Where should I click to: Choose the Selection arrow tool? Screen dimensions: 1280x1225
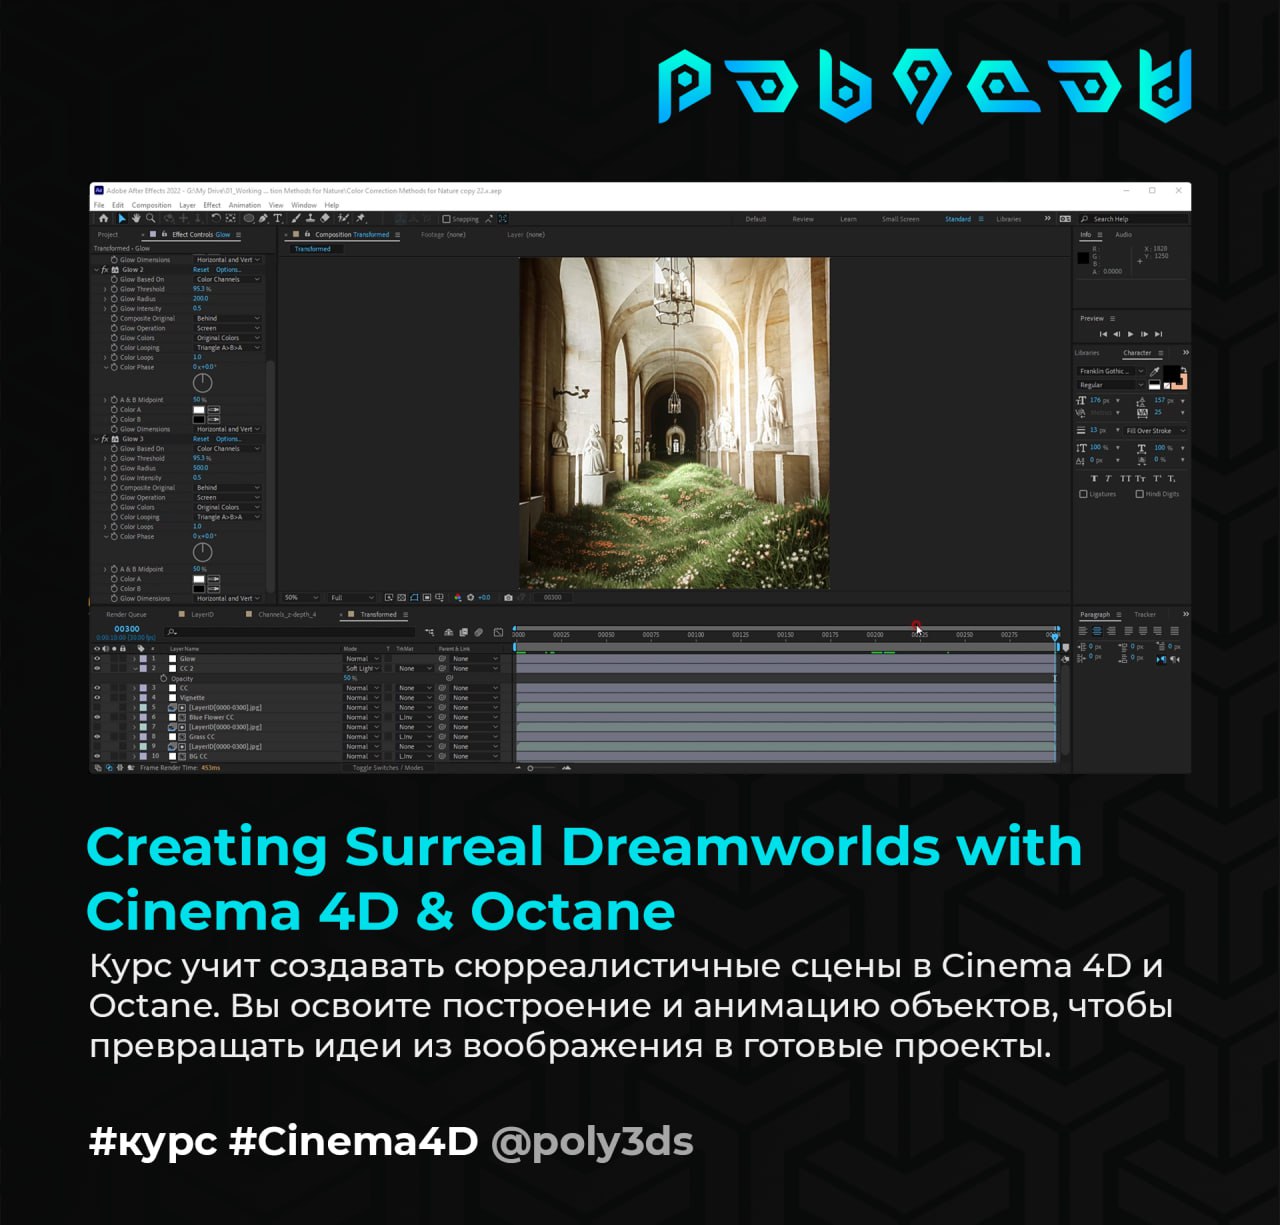pos(122,218)
